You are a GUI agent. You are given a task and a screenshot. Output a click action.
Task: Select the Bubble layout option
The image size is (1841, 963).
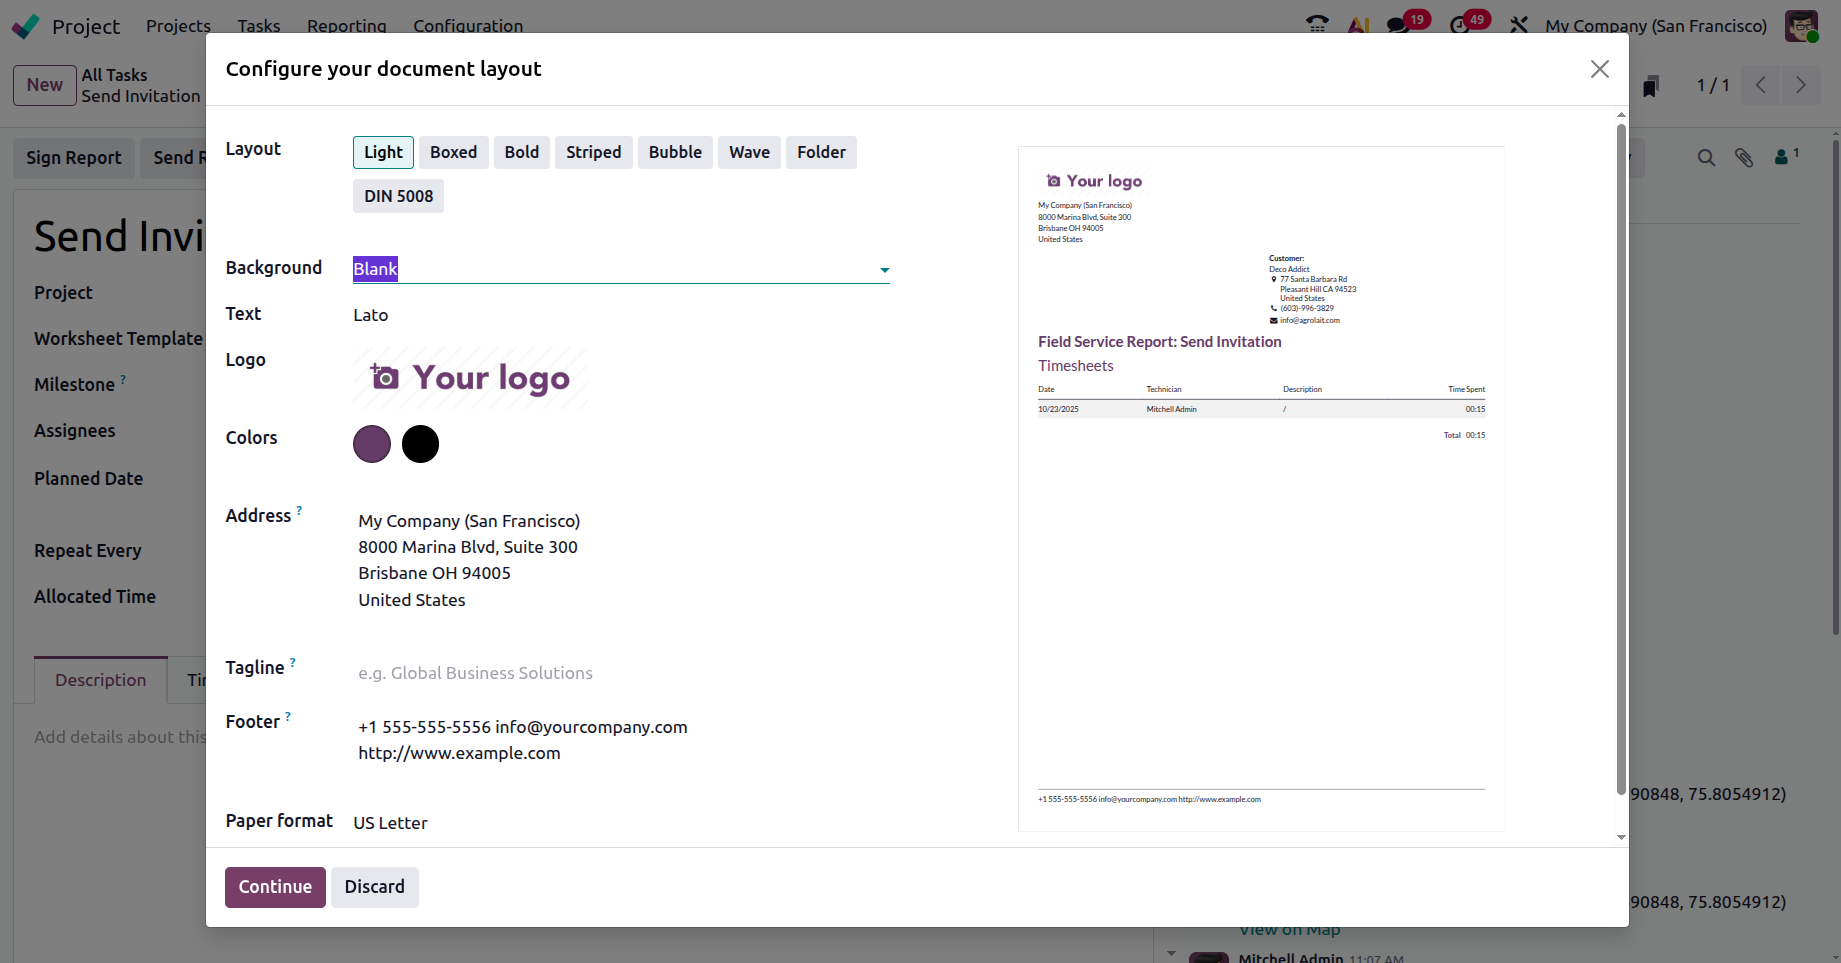pos(675,152)
